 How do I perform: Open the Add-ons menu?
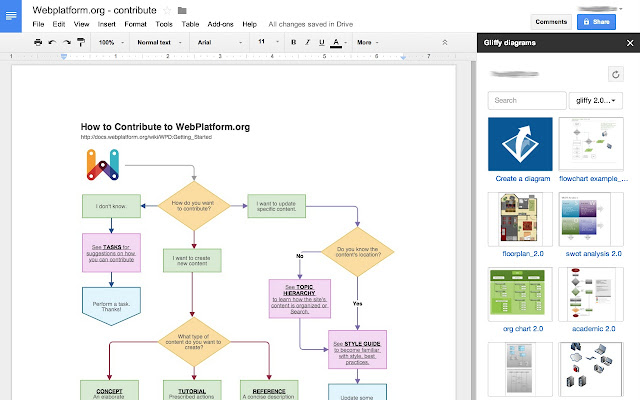click(x=220, y=24)
